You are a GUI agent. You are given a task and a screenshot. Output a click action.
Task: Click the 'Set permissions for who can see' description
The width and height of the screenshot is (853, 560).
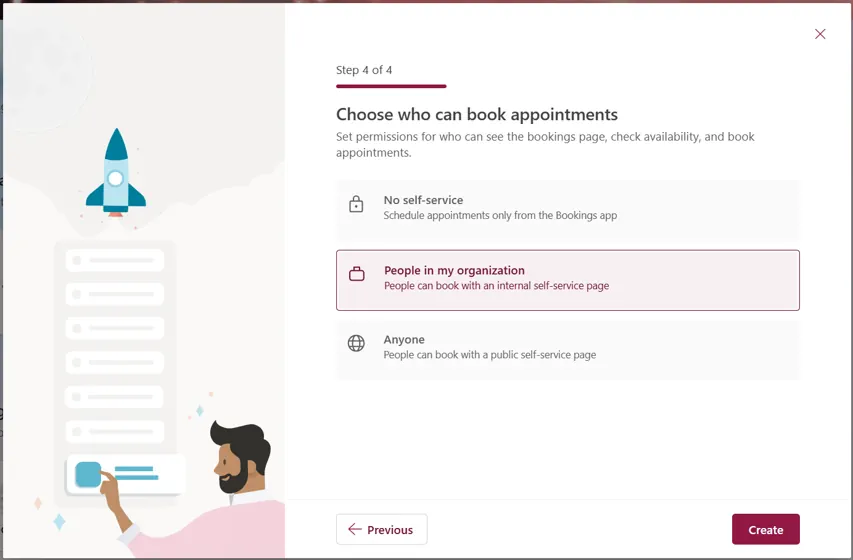(x=545, y=144)
